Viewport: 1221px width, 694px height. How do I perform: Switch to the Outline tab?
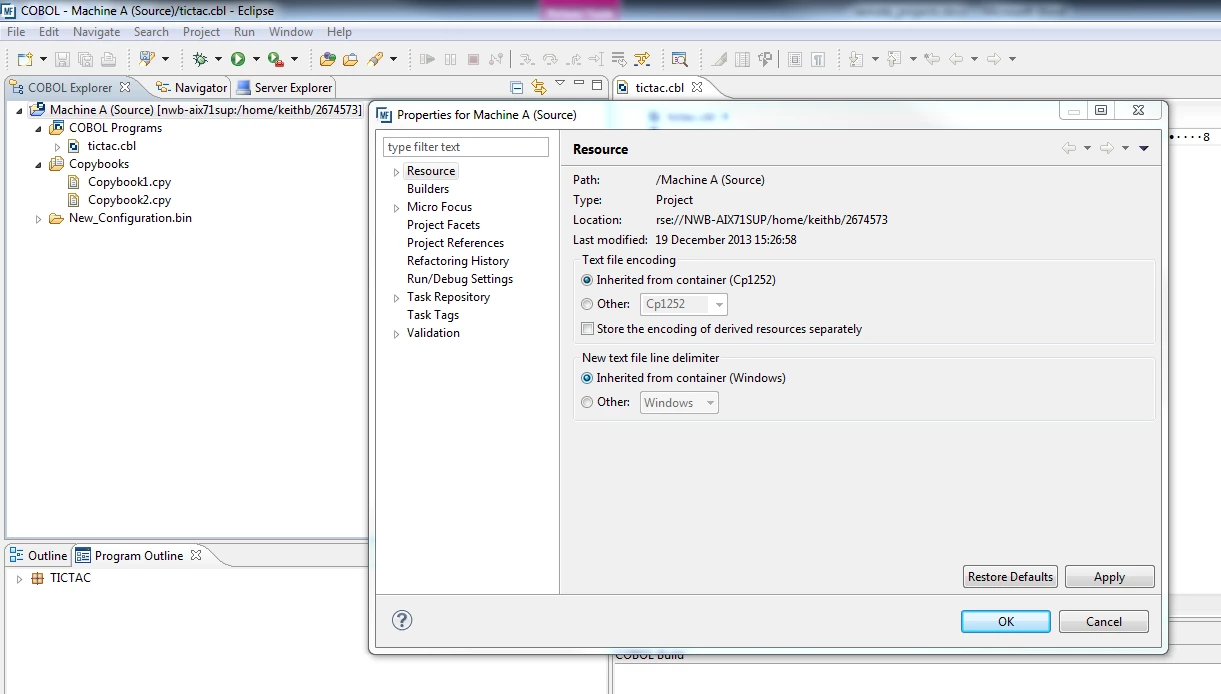pos(38,556)
